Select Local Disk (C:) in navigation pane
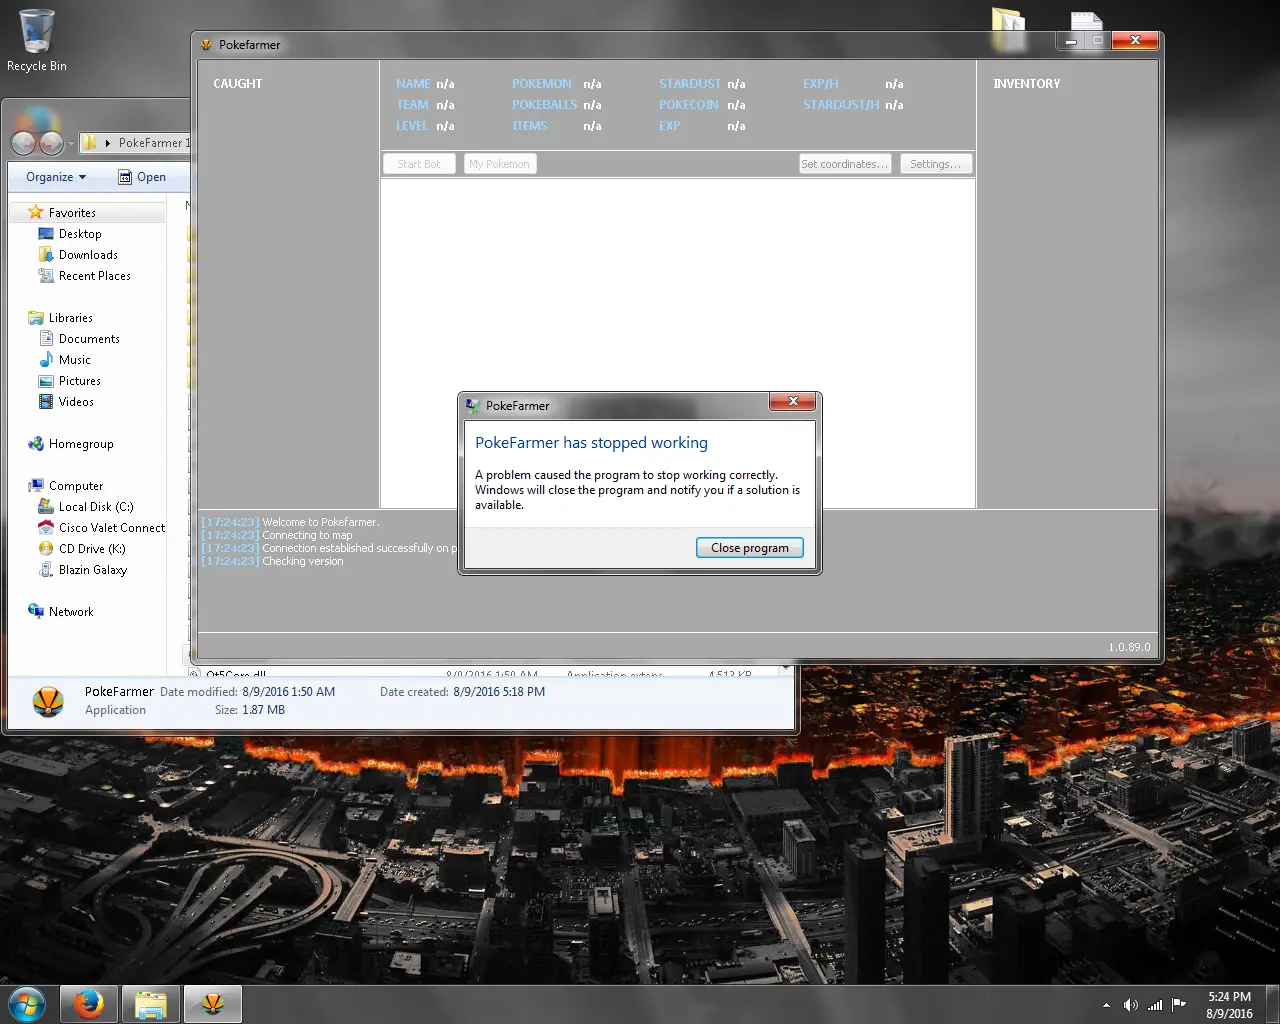The width and height of the screenshot is (1280, 1024). (95, 507)
